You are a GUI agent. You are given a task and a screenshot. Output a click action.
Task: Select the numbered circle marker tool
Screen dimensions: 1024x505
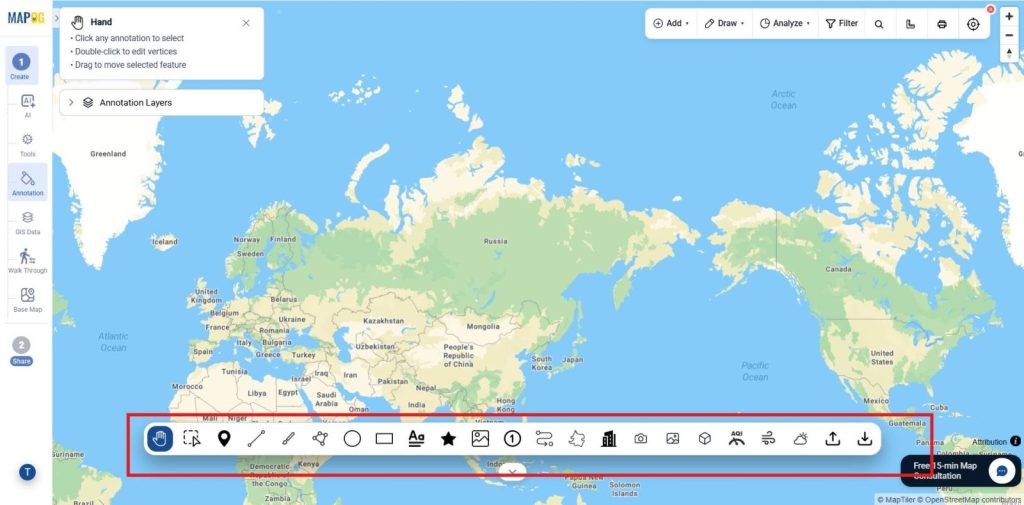(x=512, y=439)
